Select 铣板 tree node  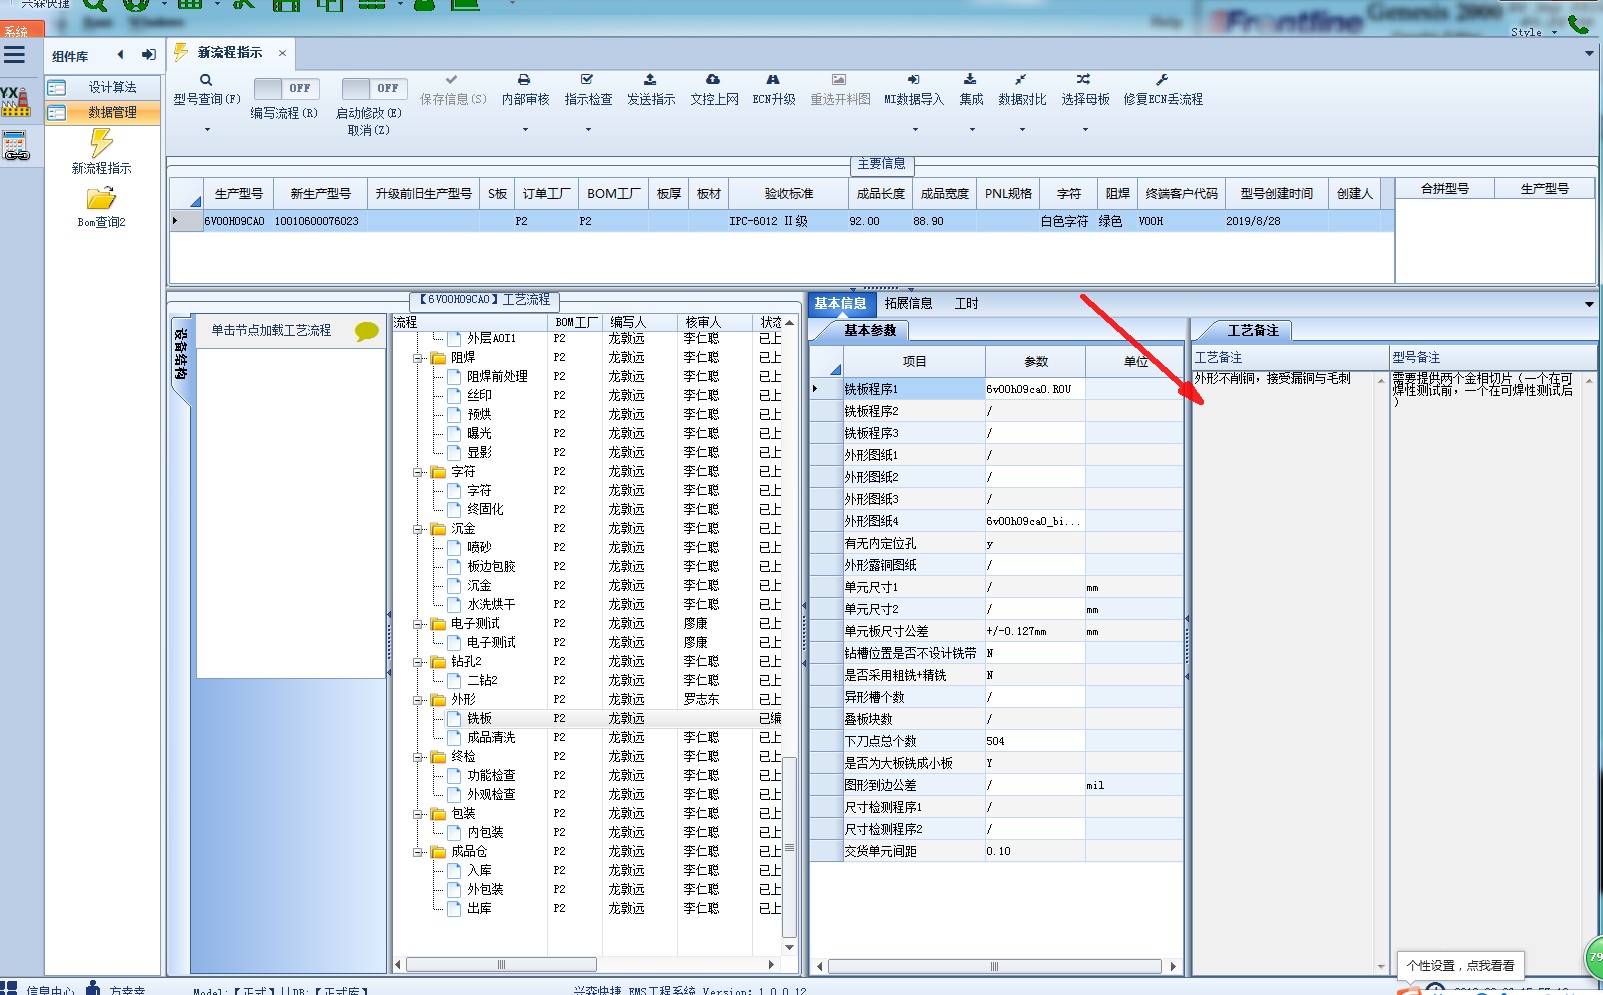click(479, 718)
